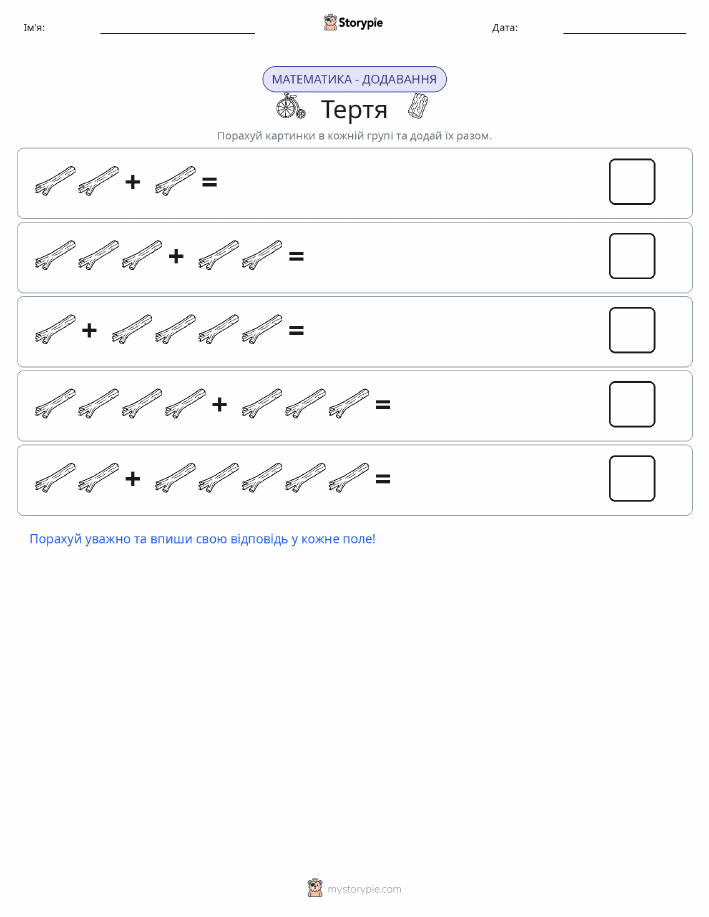Click the blue instruction text below the rows
The width and height of the screenshot is (709, 917).
pos(202,539)
